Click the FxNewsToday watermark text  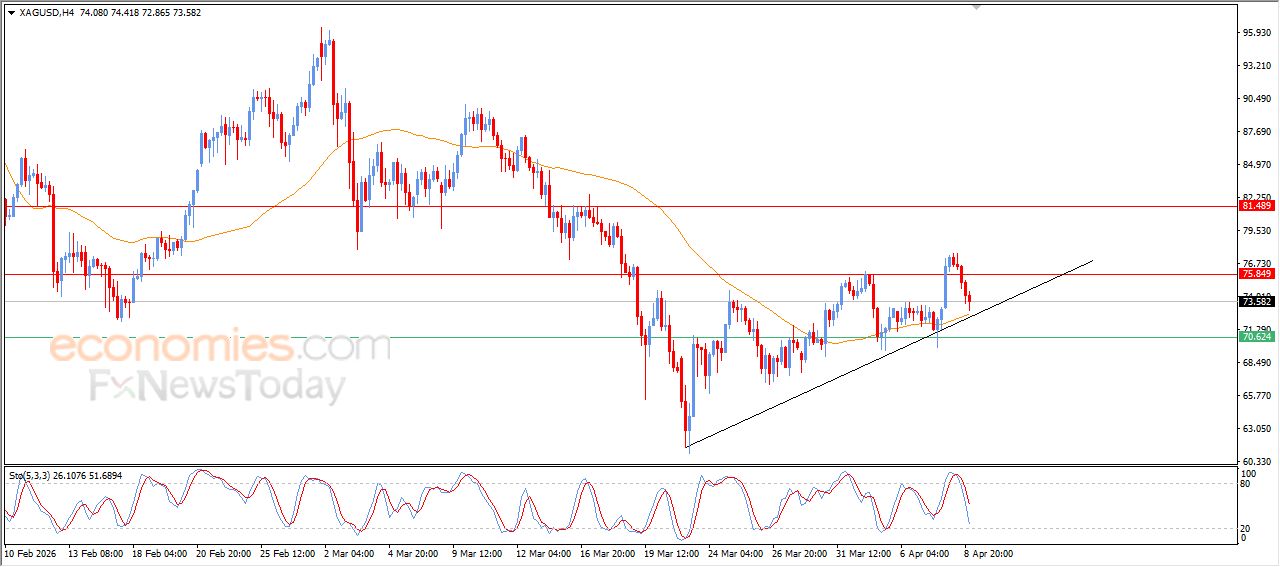pos(218,386)
